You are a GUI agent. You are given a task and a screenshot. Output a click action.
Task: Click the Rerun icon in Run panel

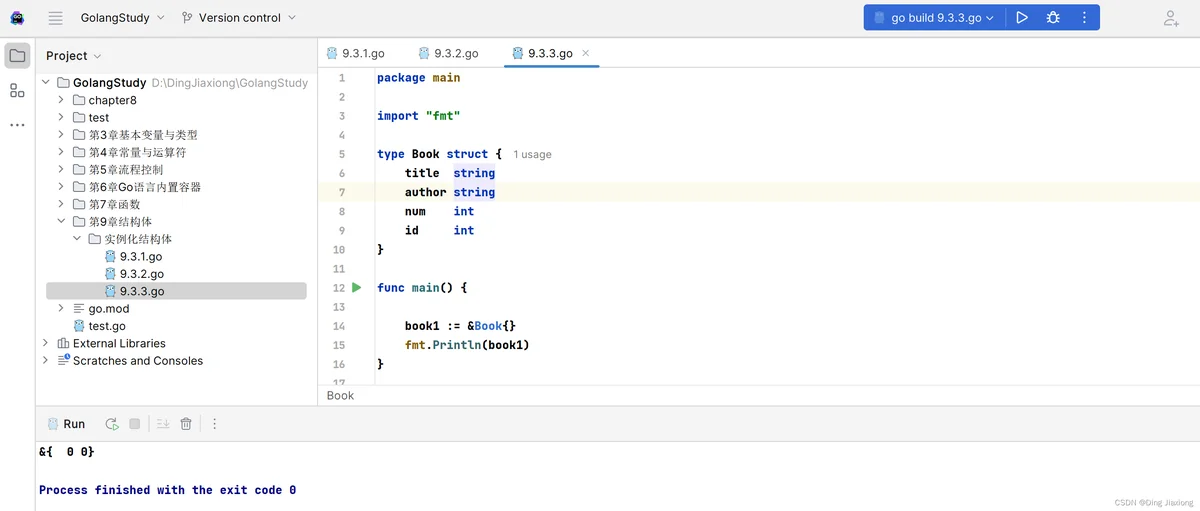pos(112,424)
